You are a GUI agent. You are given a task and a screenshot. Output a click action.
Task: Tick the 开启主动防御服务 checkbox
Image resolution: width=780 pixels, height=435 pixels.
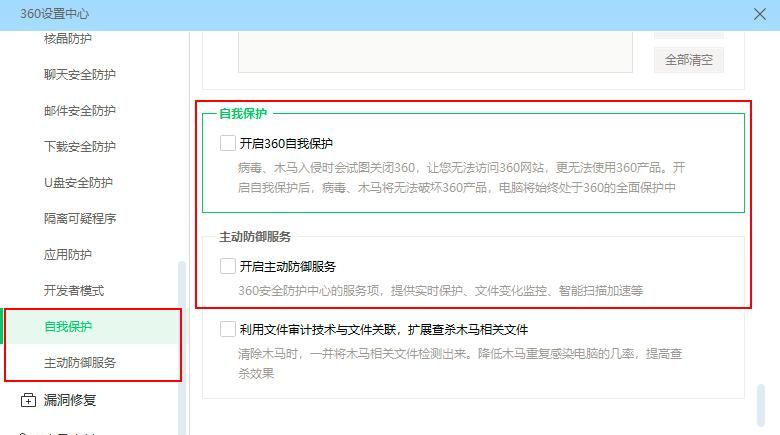[228, 266]
